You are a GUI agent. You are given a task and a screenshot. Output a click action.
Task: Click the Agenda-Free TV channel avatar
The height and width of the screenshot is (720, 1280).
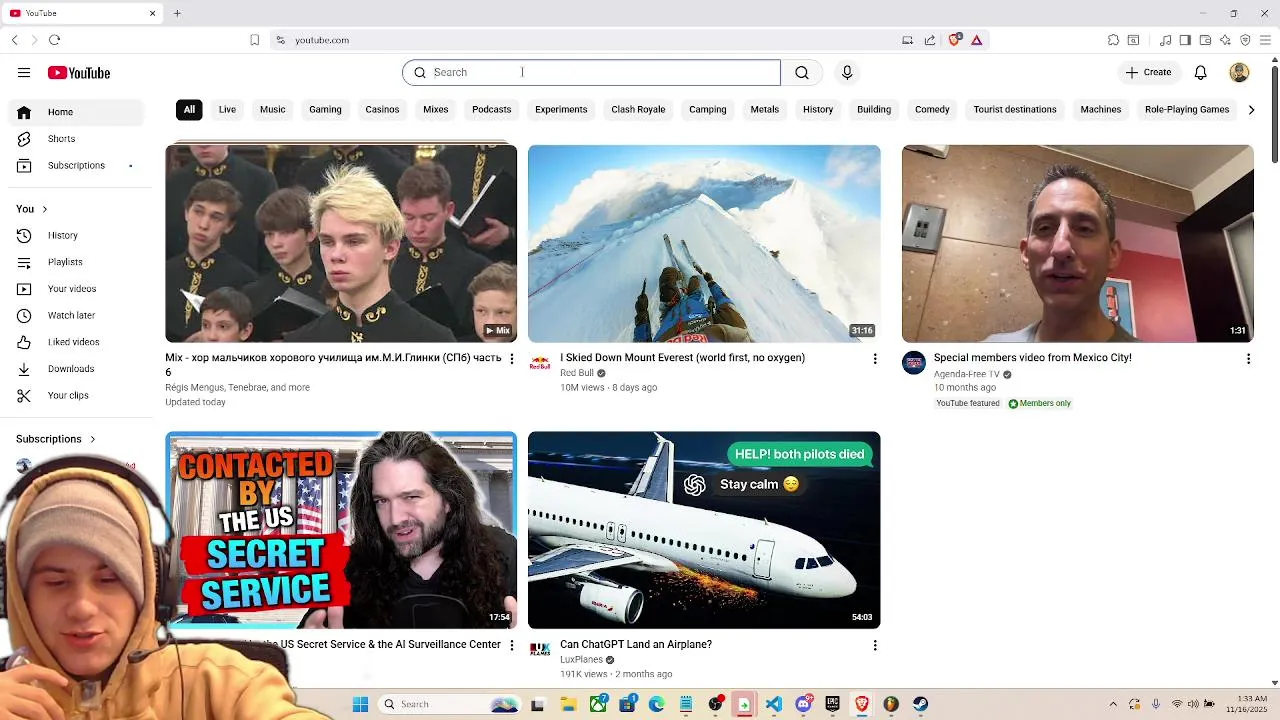[914, 363]
